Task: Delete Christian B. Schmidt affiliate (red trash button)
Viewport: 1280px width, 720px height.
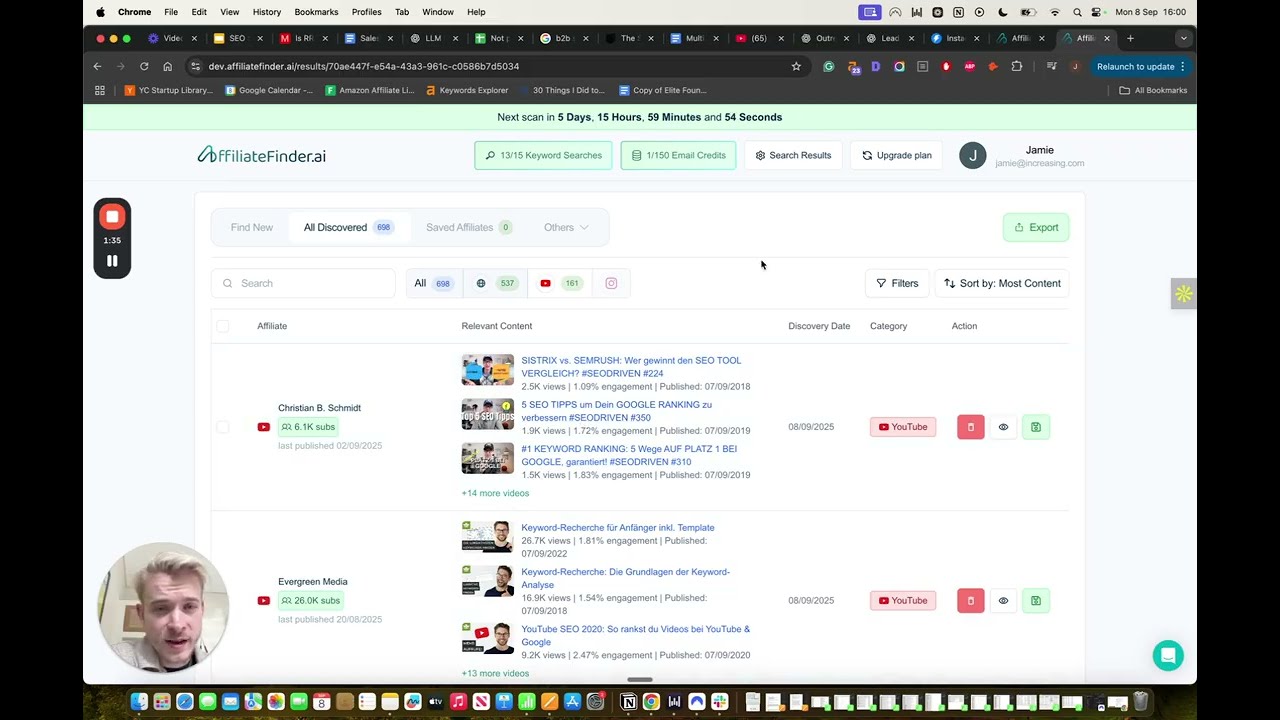Action: (970, 427)
